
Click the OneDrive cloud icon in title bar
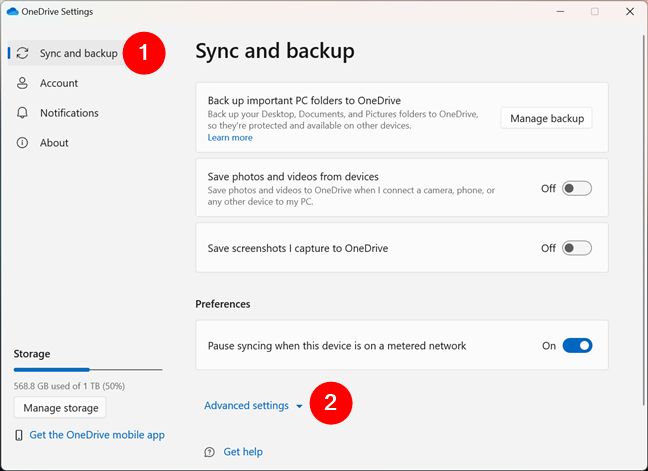12,11
